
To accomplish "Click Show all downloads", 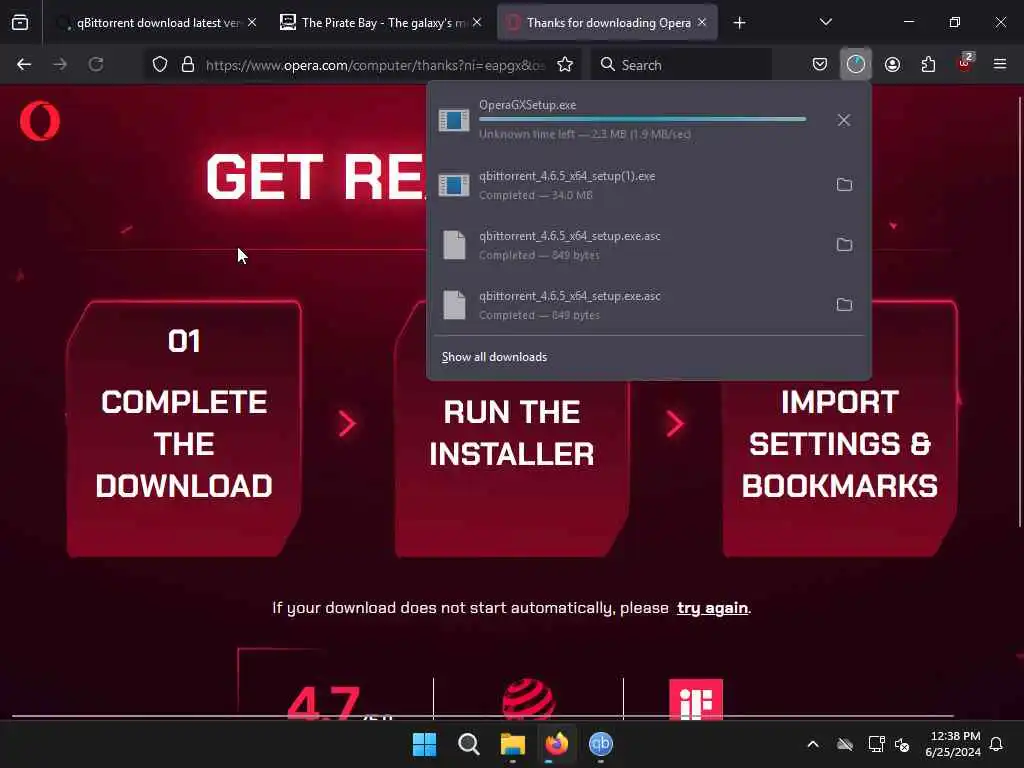I will tap(494, 357).
